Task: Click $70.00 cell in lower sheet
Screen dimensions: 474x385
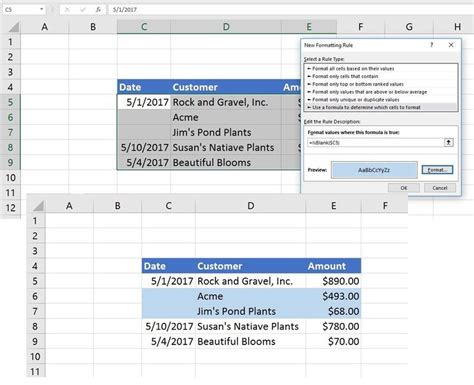Action: point(333,341)
